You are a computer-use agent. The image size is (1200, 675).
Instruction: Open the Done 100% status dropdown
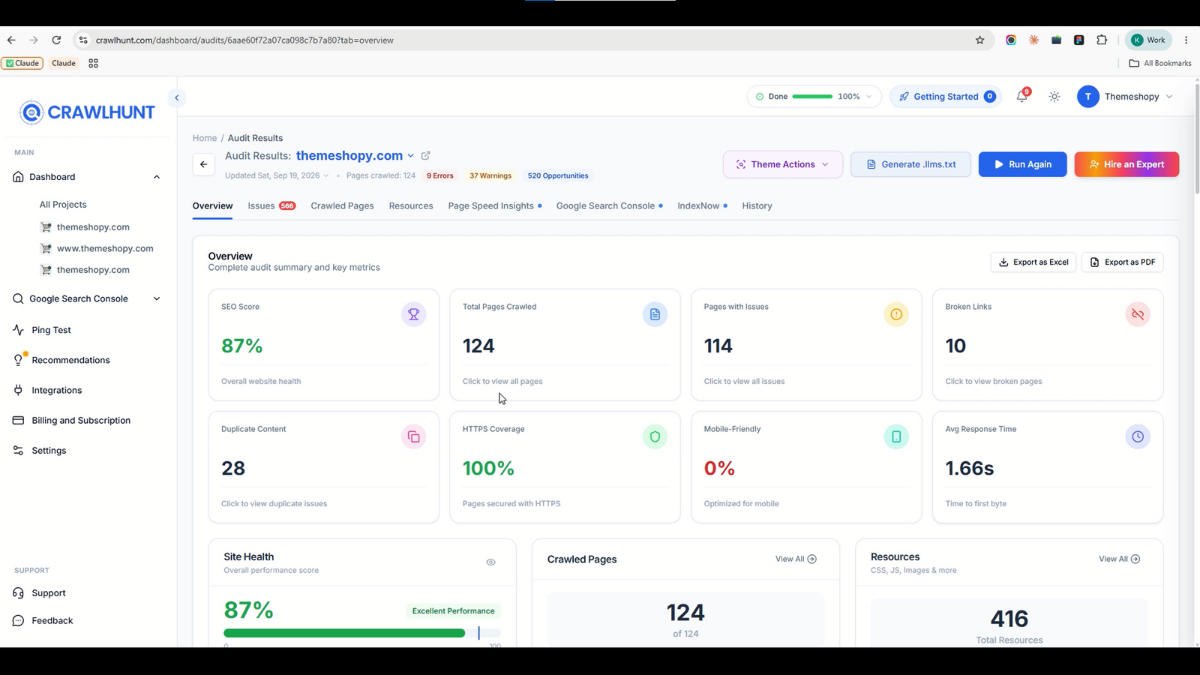[814, 97]
